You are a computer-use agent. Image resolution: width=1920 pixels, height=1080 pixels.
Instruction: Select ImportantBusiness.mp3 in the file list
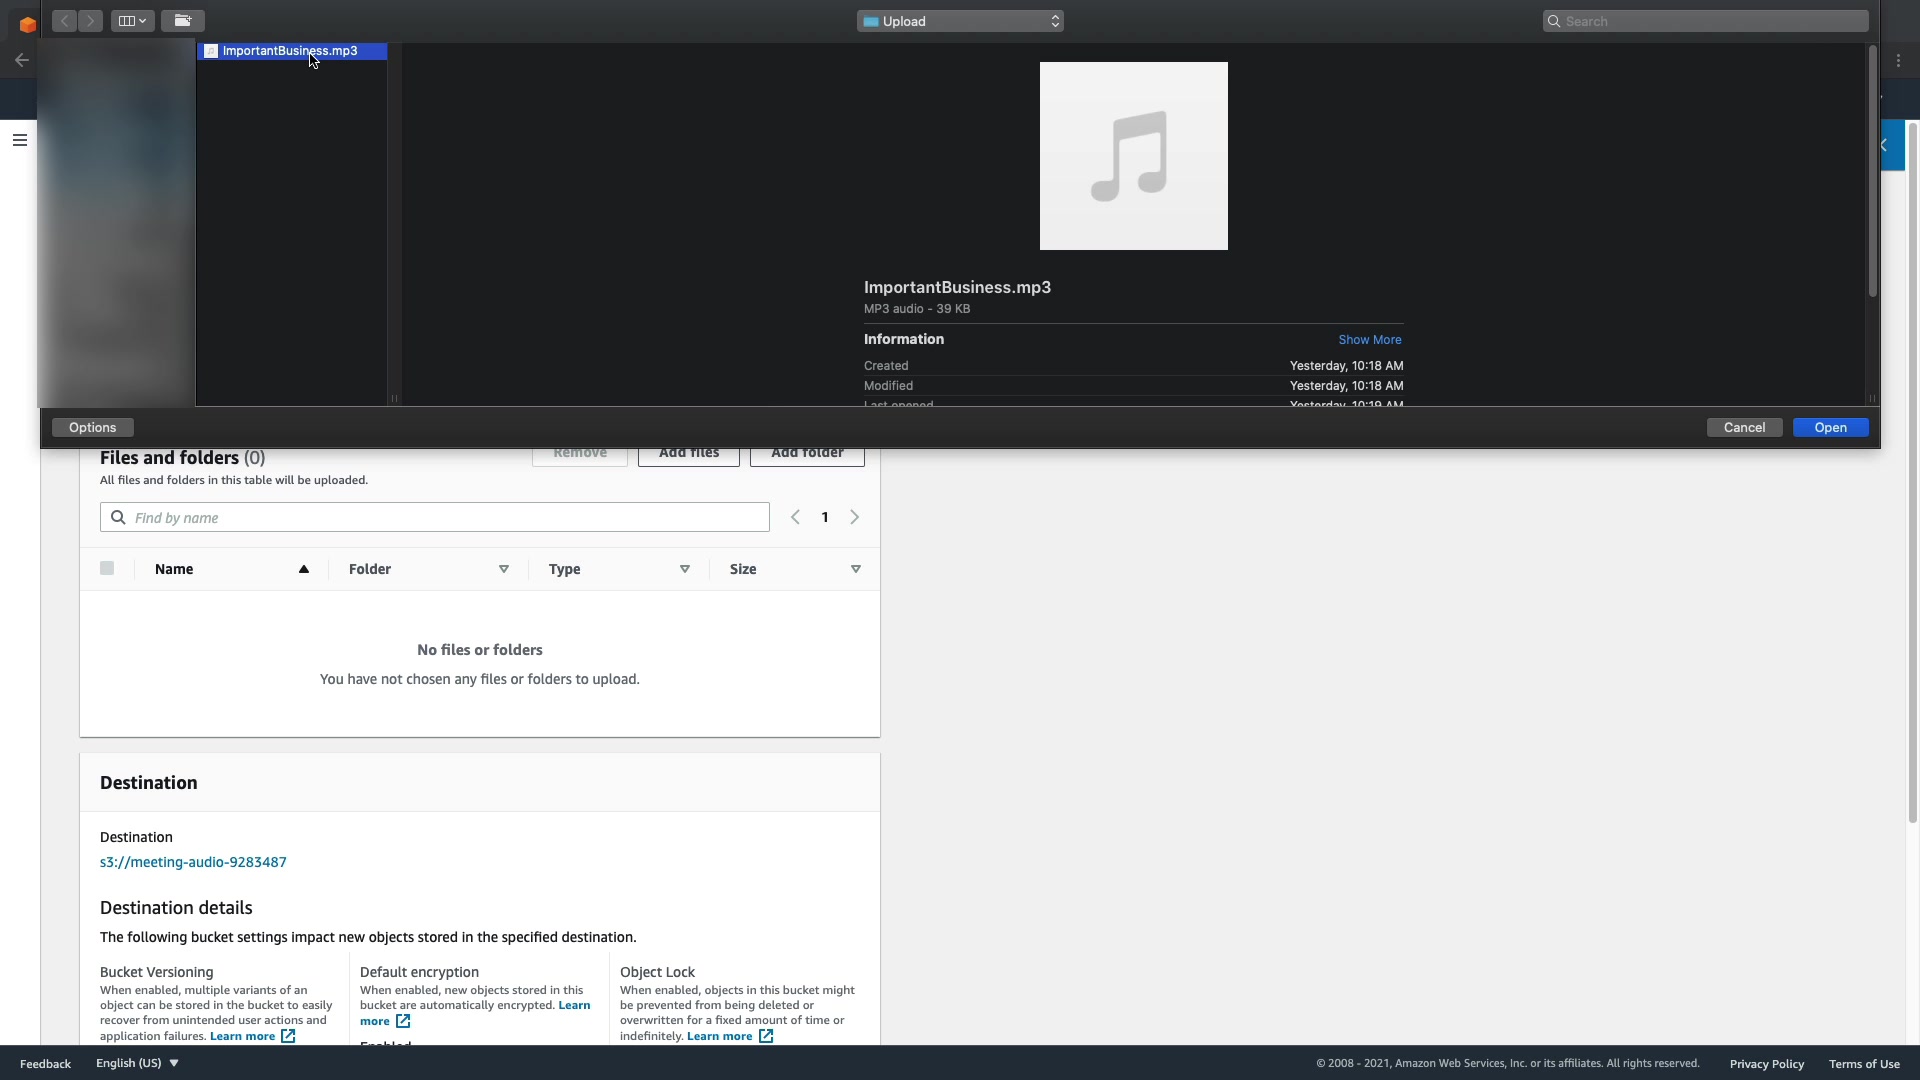(x=289, y=51)
